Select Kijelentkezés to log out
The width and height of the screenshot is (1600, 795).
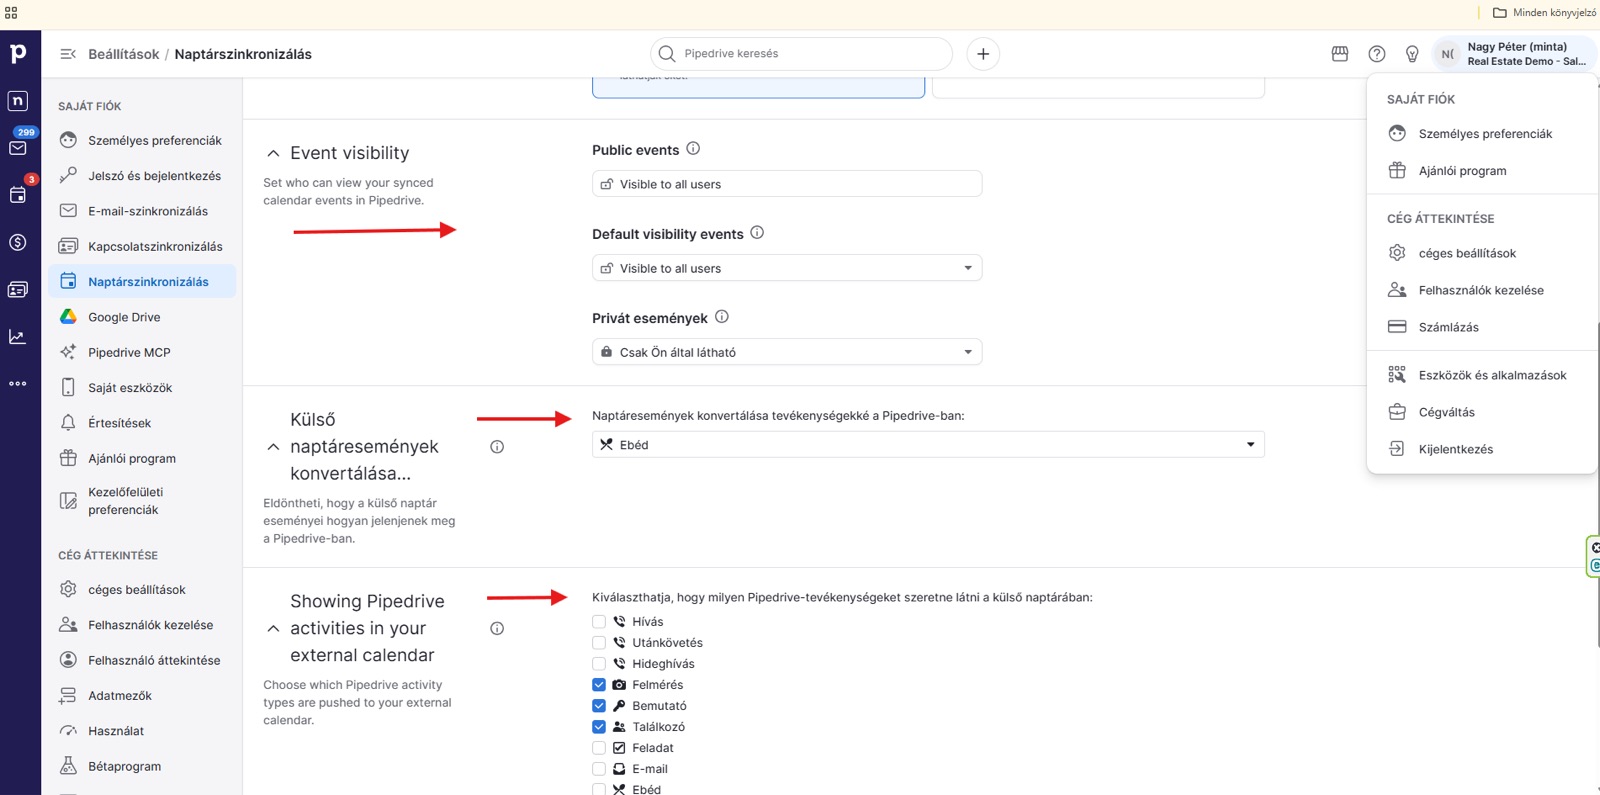(x=1481, y=449)
